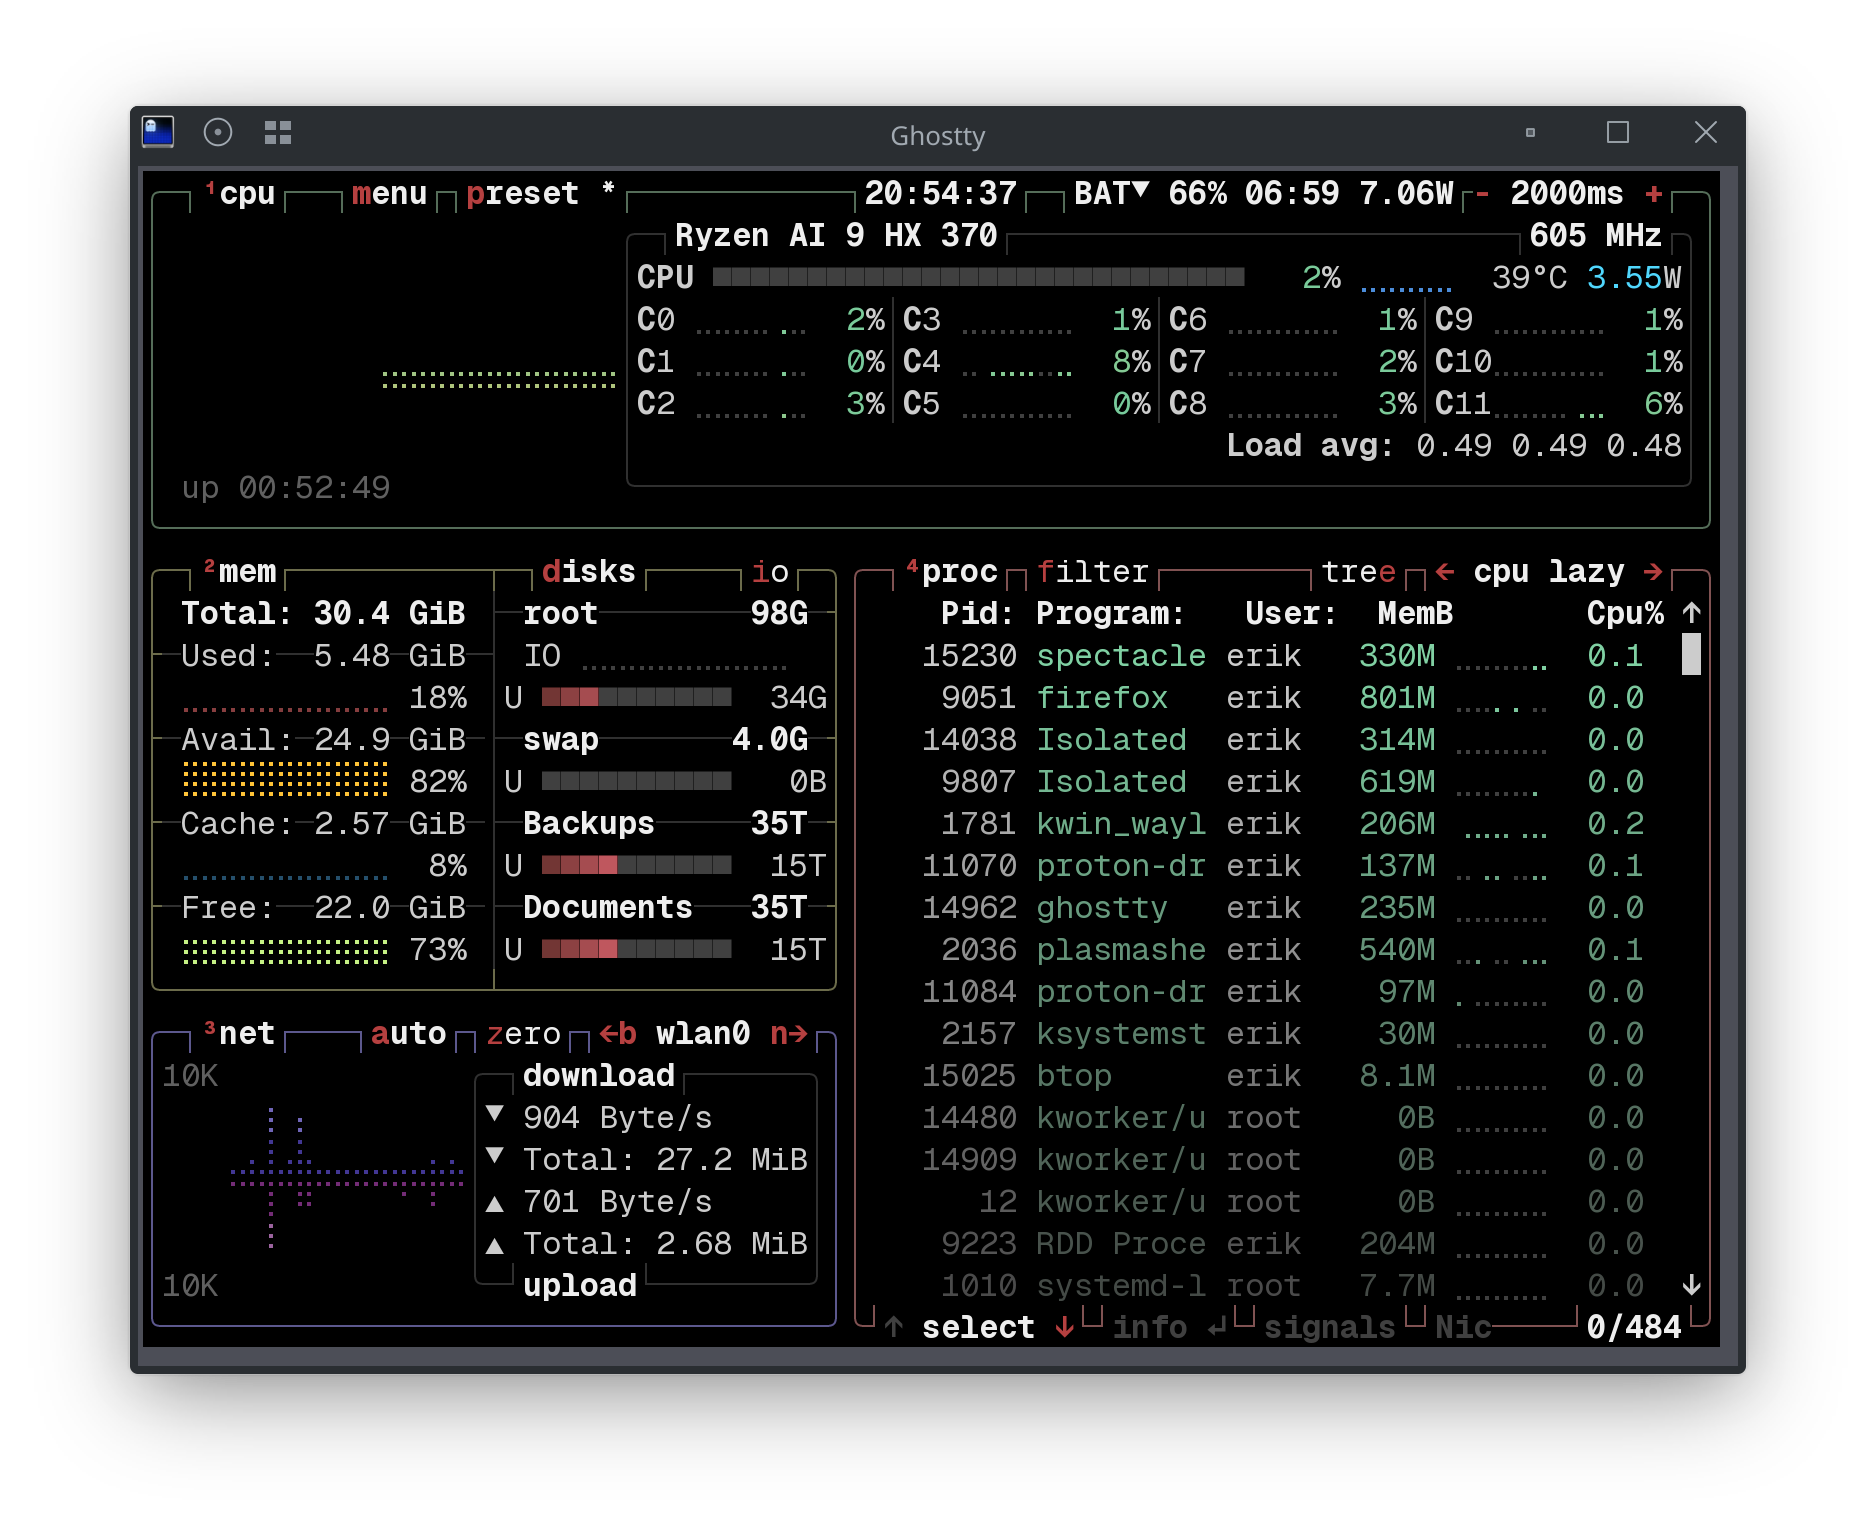1876x1528 pixels.
Task: Toggle lazy CPU sorting in proc
Action: pyautogui.click(x=1586, y=571)
